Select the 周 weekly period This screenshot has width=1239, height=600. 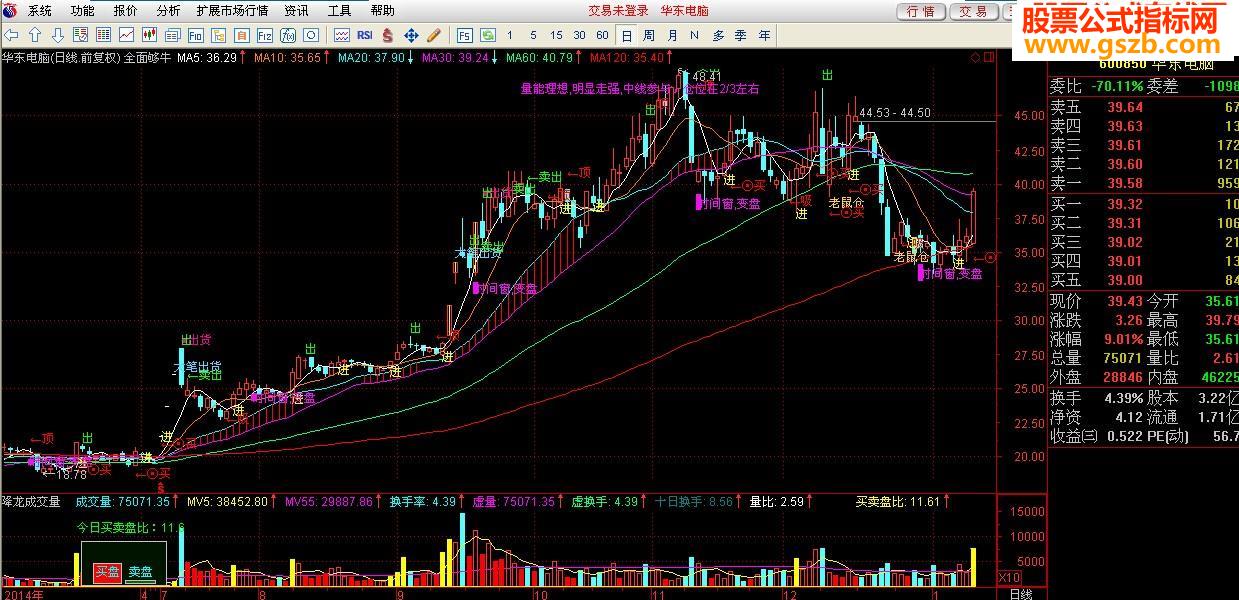(649, 35)
